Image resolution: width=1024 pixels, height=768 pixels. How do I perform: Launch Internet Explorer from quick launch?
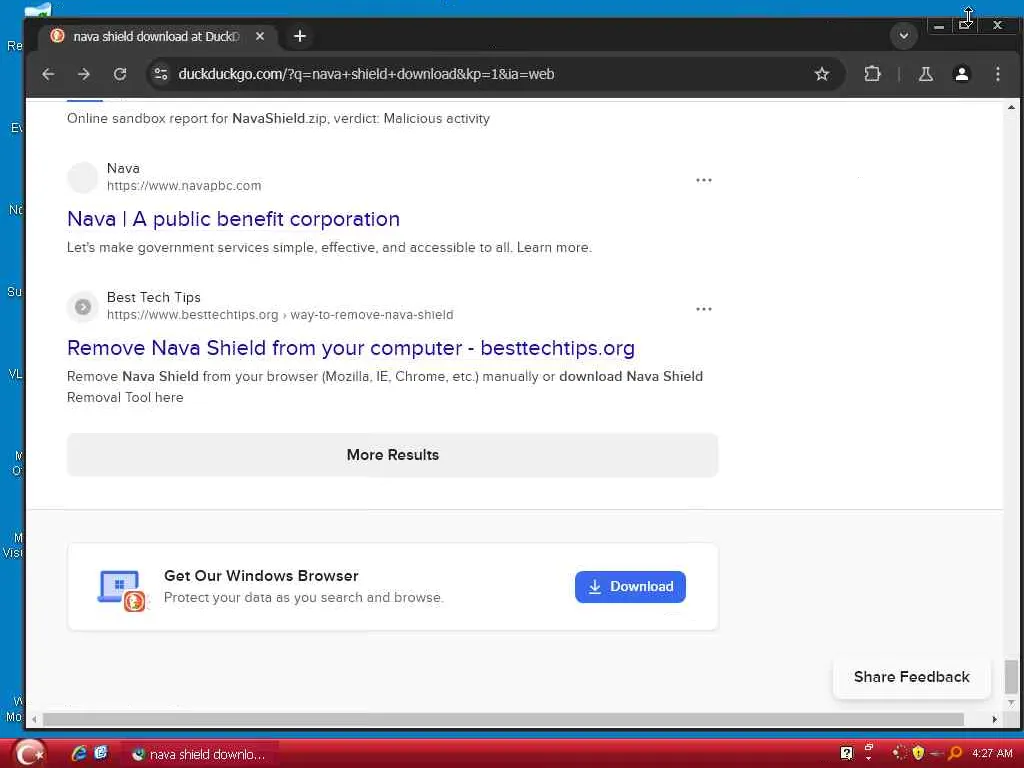click(x=79, y=753)
